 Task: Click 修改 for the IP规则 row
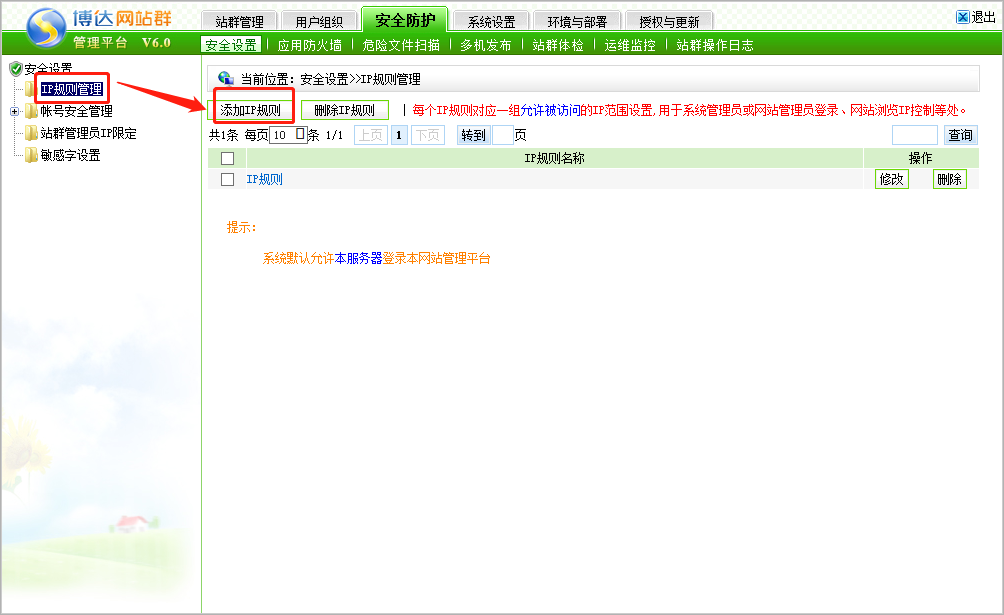click(x=891, y=179)
